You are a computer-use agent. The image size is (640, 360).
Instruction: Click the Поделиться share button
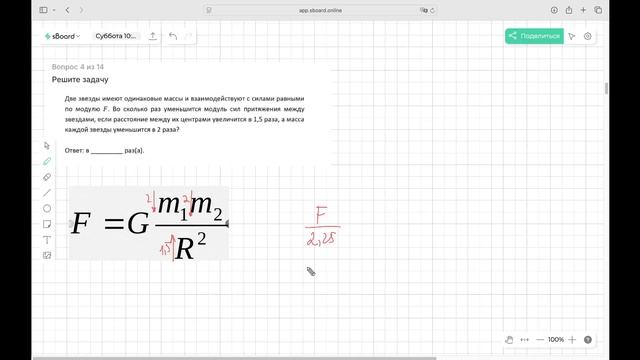click(x=534, y=36)
